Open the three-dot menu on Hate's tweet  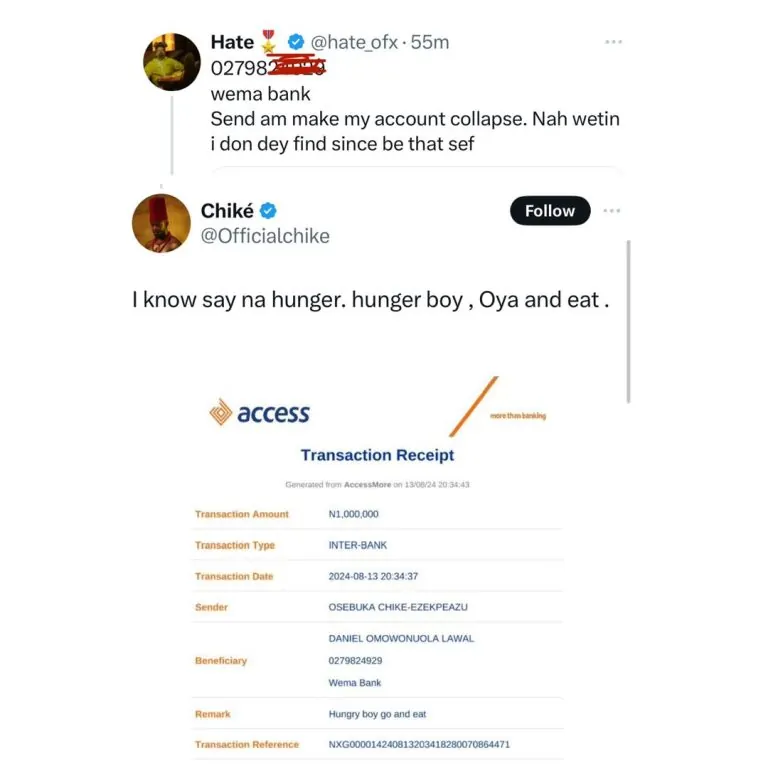[x=613, y=42]
